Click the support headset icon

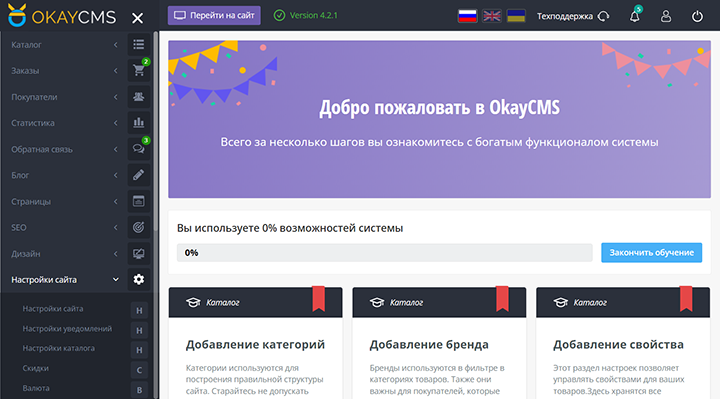(604, 17)
